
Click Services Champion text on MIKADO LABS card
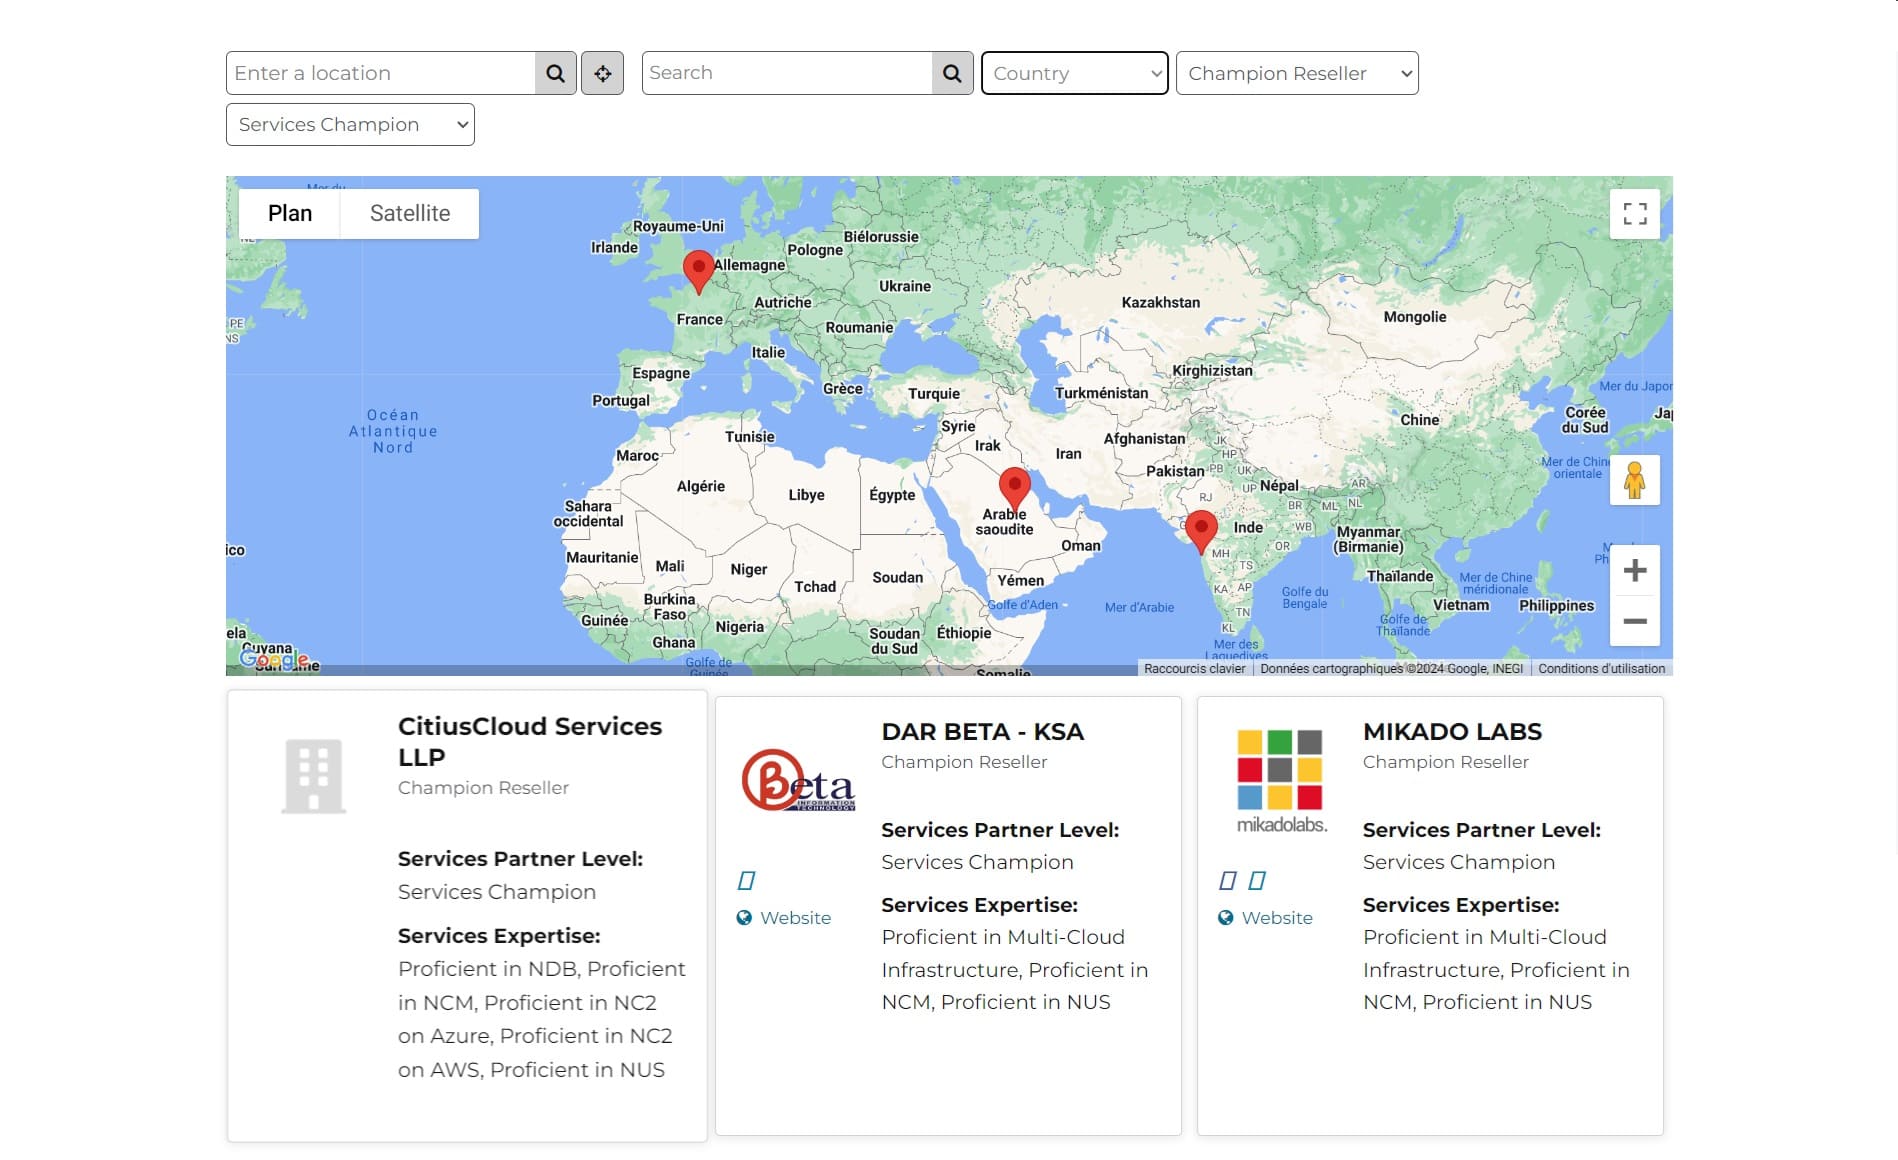click(x=1459, y=862)
